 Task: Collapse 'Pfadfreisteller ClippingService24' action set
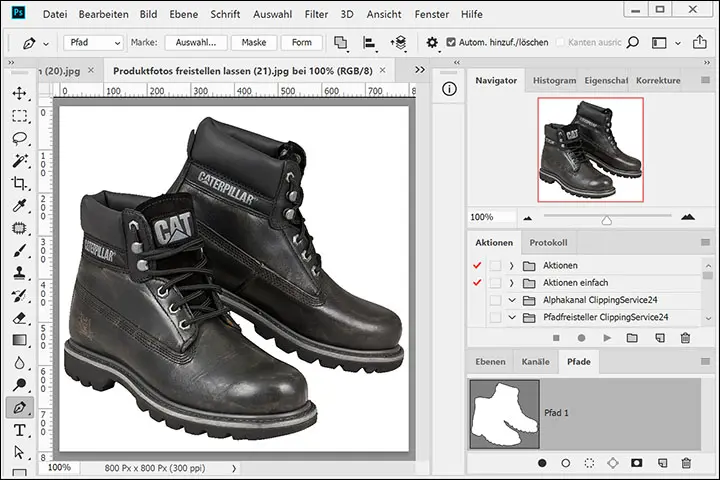click(511, 317)
